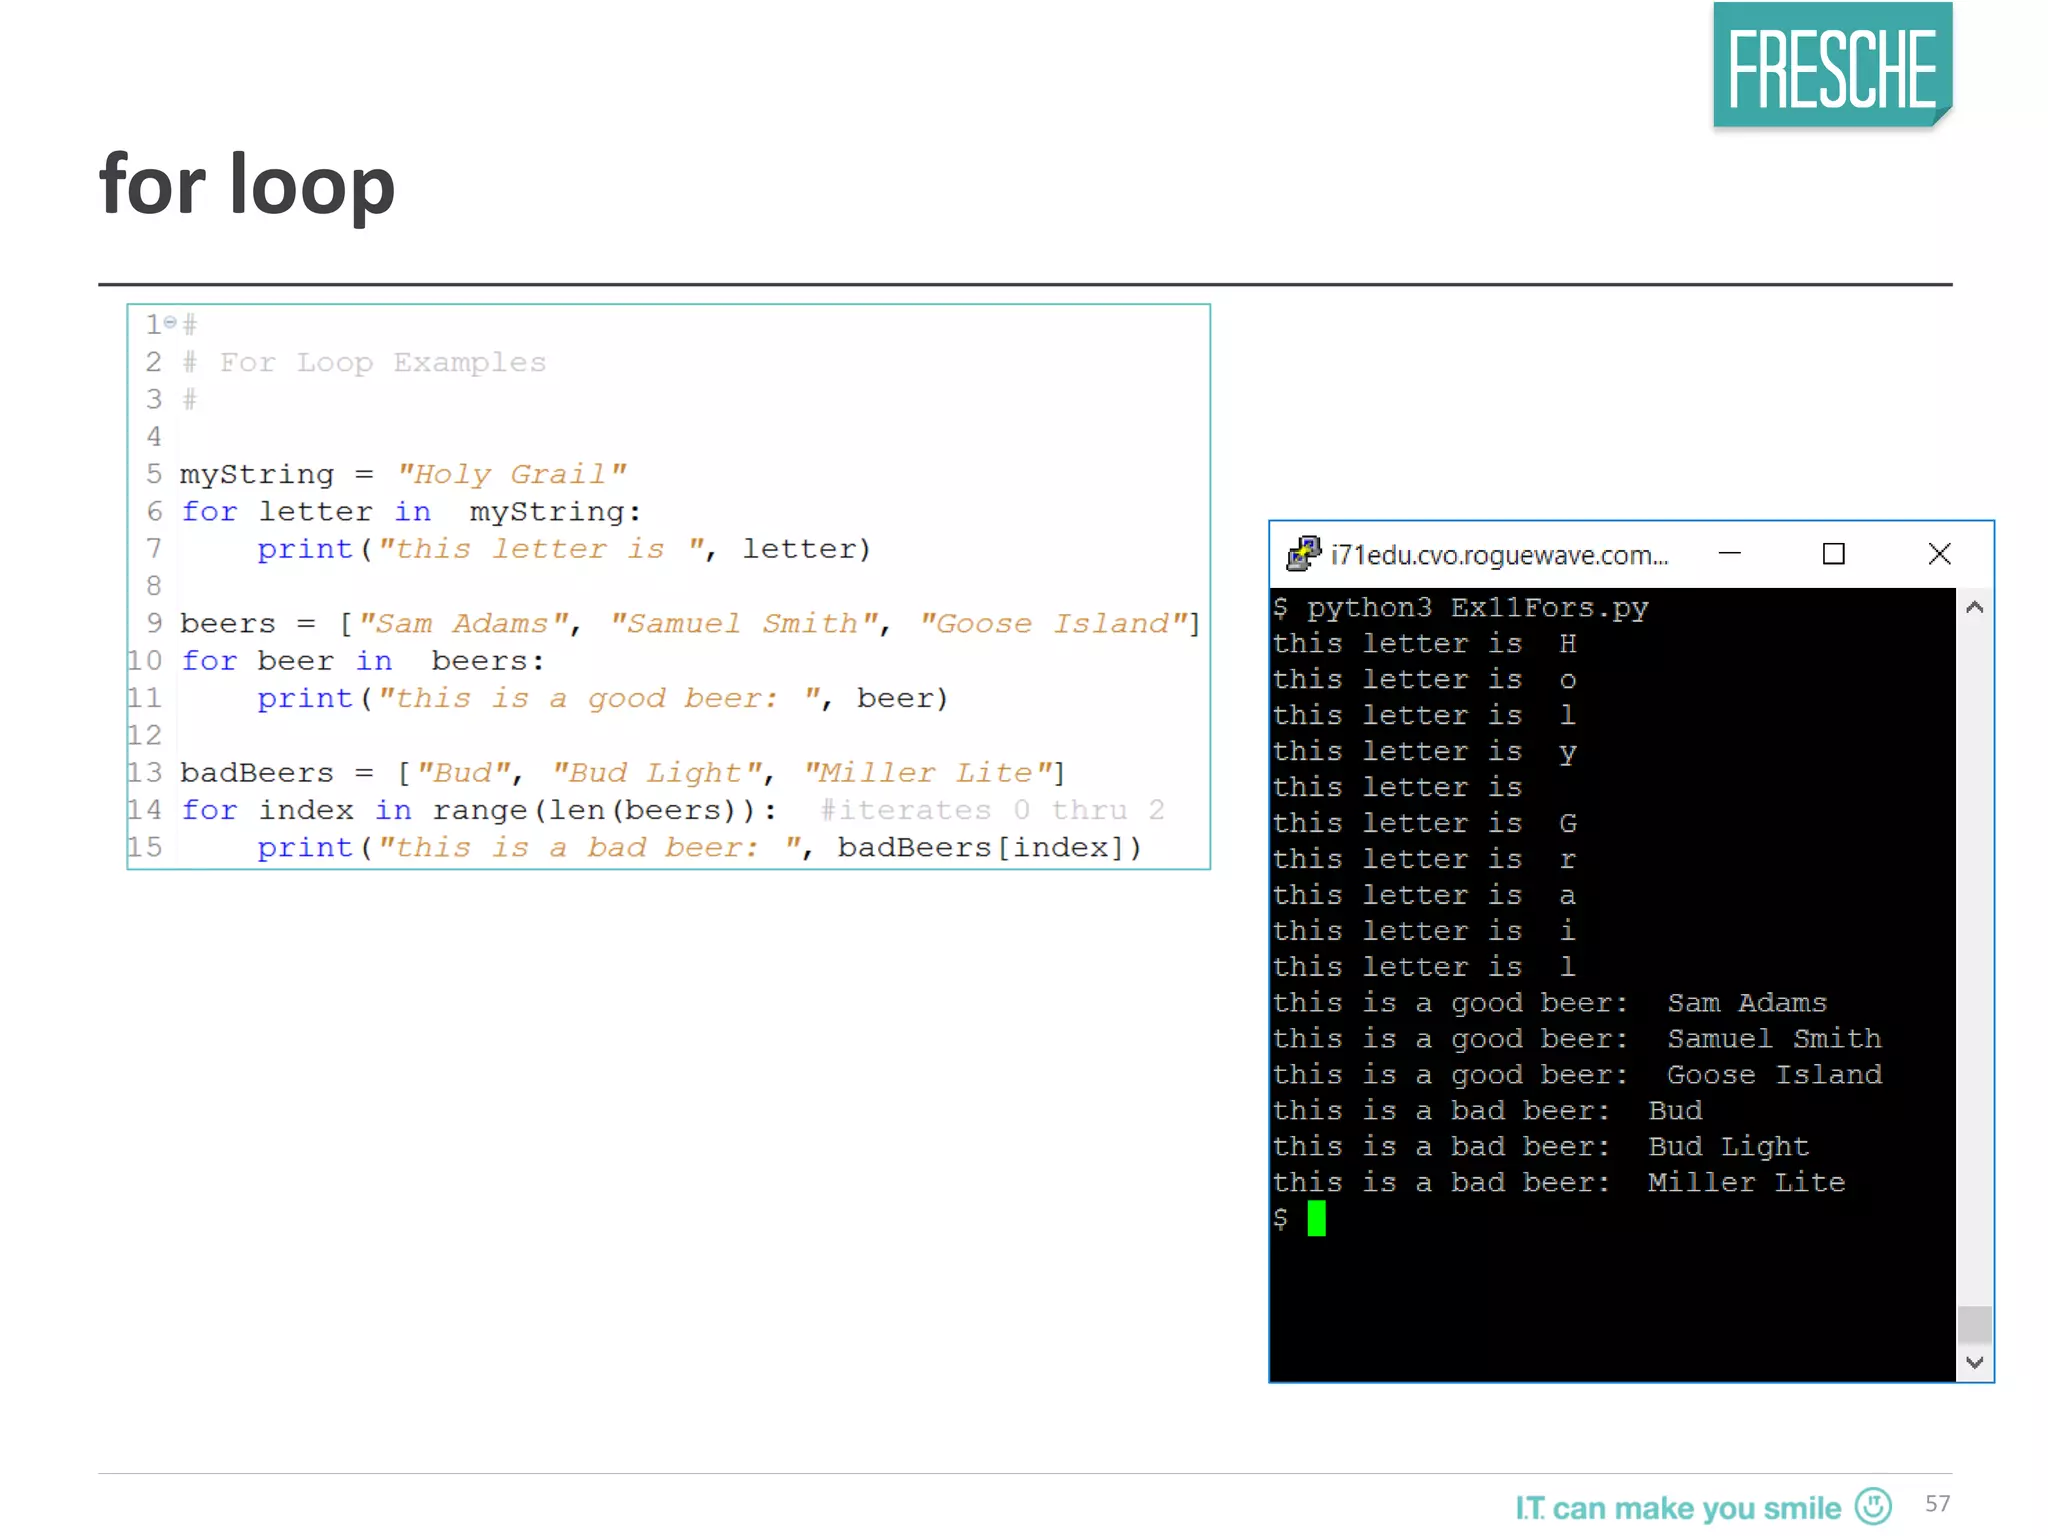Maximize the i71edu.cvo.roguewave.com terminal window
Screen dimensions: 2048x1536
(x=1833, y=553)
